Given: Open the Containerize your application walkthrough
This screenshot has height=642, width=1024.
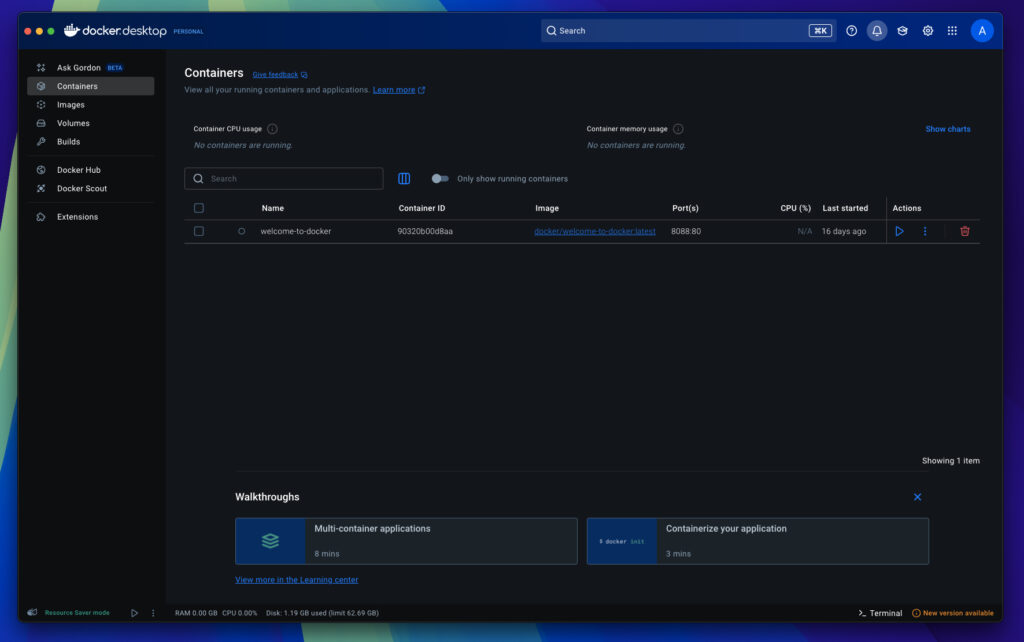Looking at the screenshot, I should point(758,541).
